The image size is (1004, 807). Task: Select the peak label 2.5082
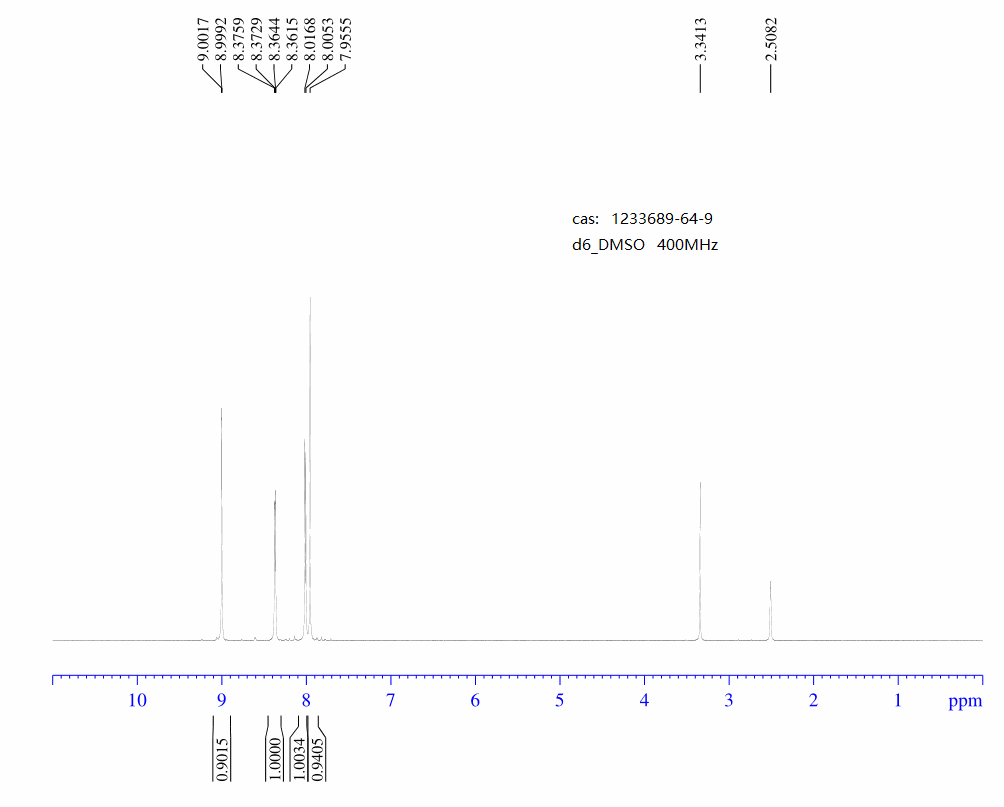[772, 40]
